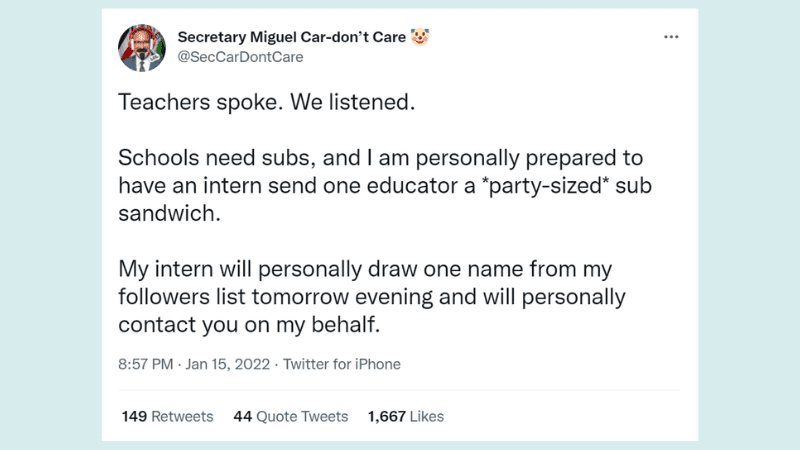View the 1,667 Likes list
800x450 pixels.
[x=405, y=416]
